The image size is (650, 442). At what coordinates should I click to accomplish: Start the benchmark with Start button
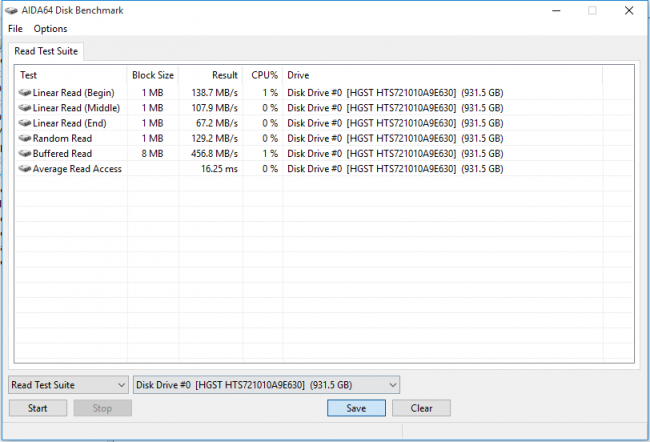[38, 408]
